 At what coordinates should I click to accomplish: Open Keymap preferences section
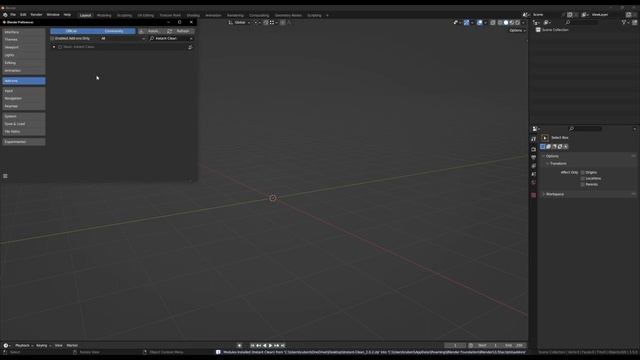click(x=24, y=106)
